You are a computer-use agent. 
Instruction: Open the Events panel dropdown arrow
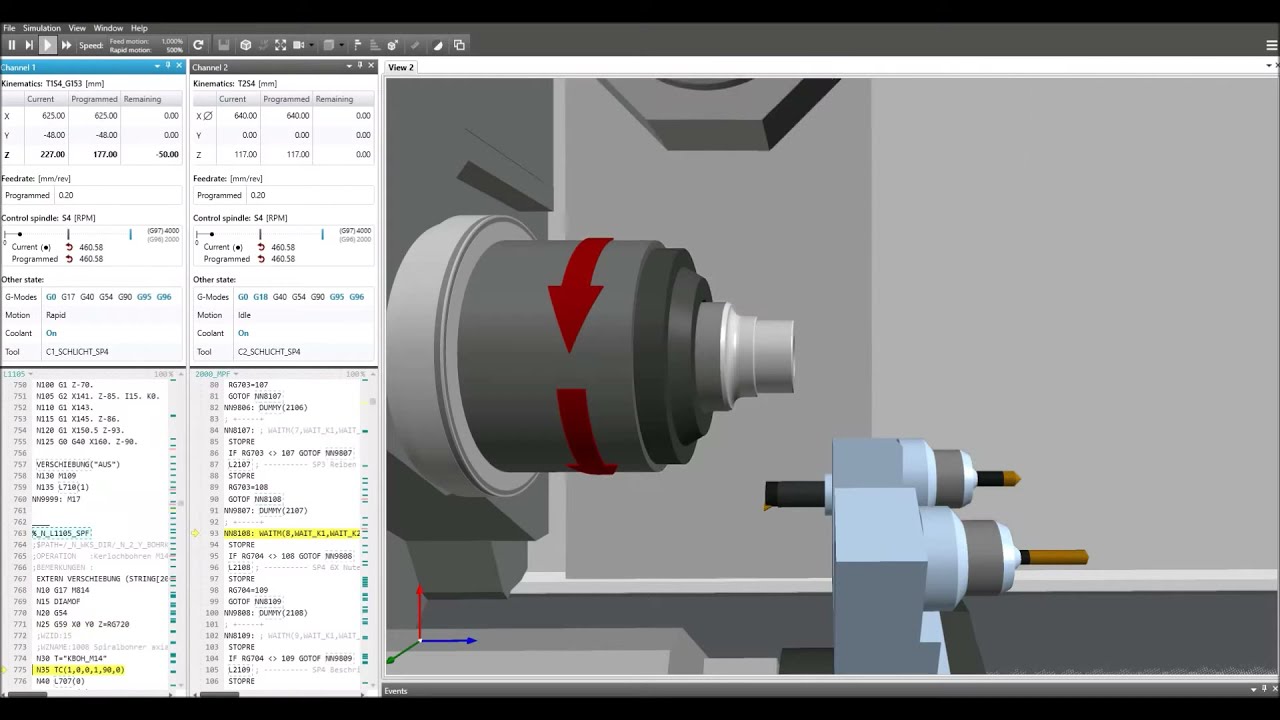(x=1253, y=689)
